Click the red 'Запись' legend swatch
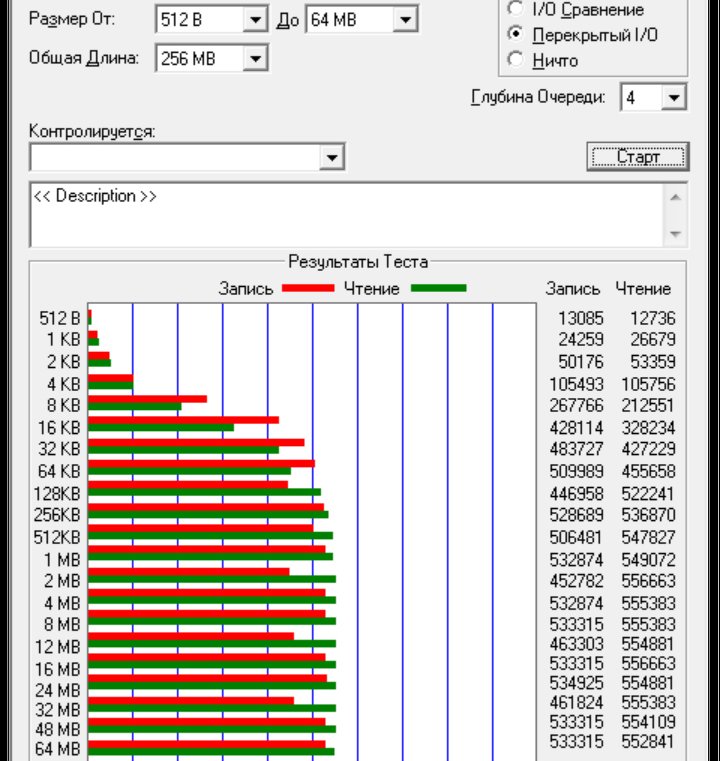 click(x=308, y=288)
